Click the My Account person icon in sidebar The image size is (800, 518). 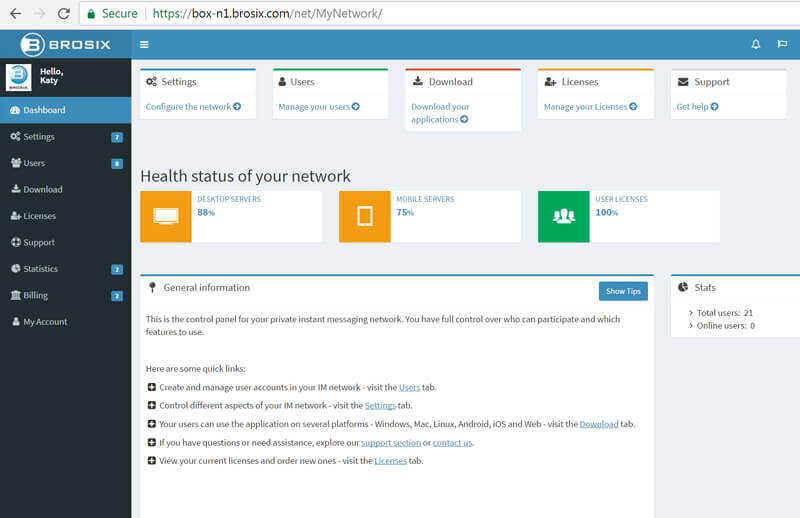point(16,322)
